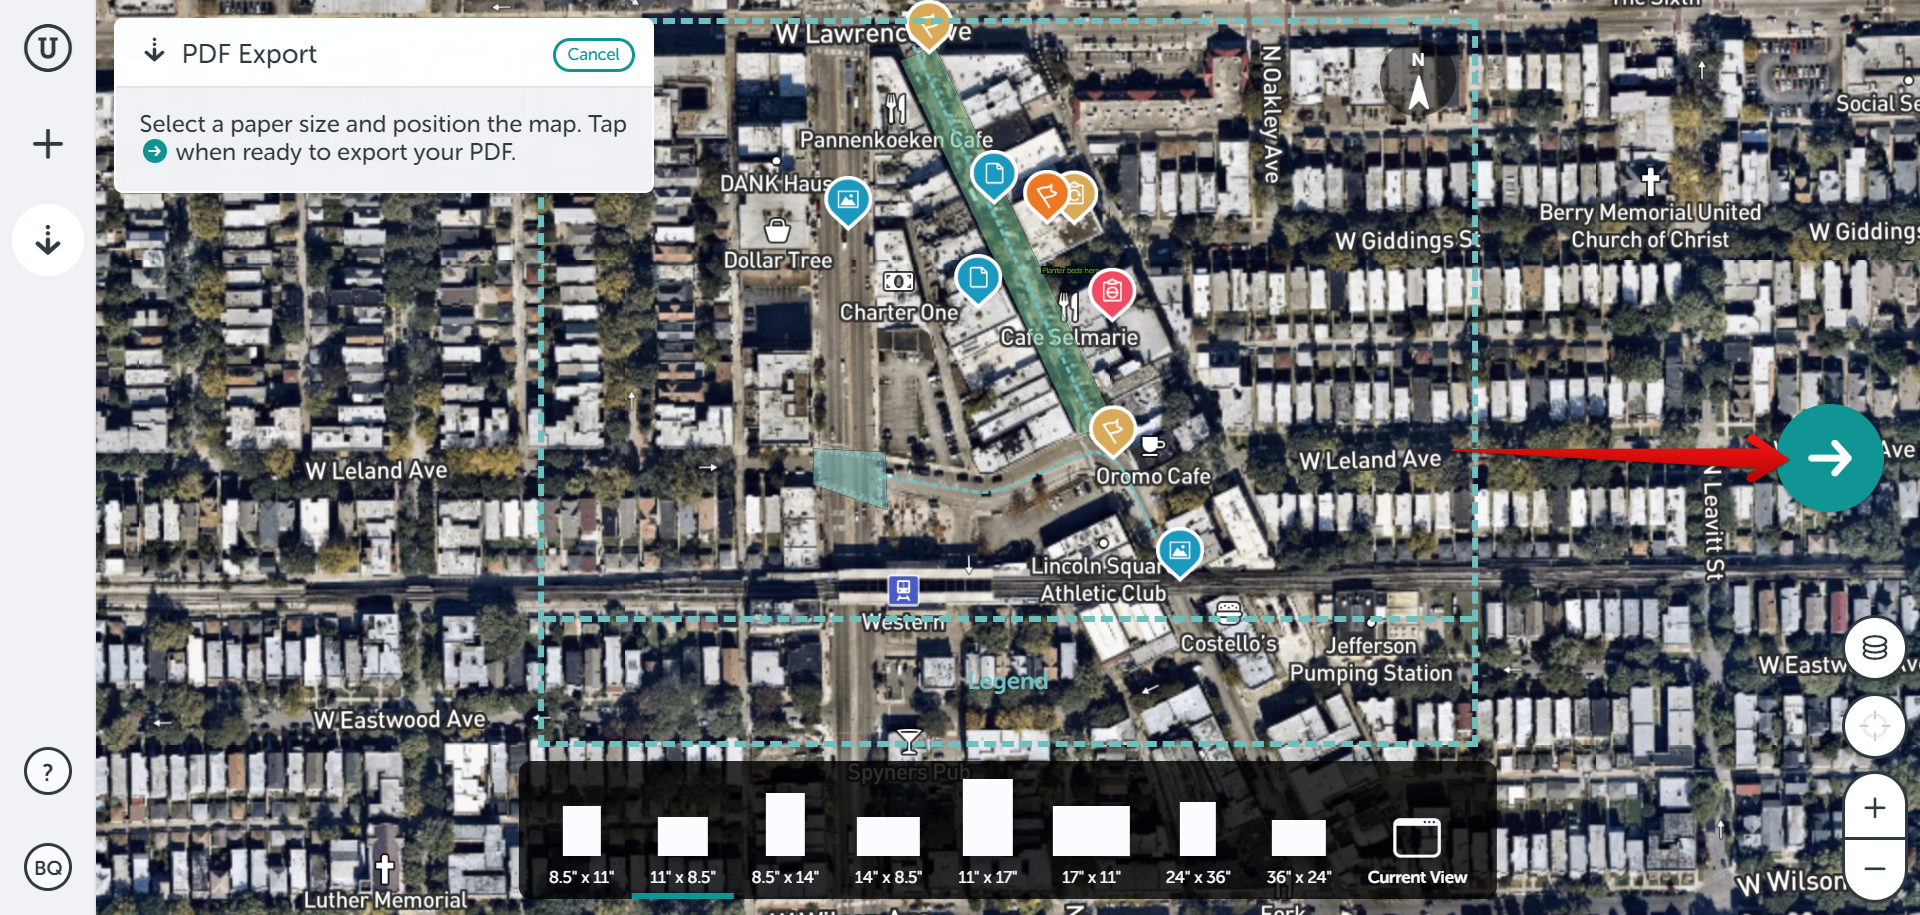Click the U logo in the sidebar
The image size is (1920, 915).
pos(47,48)
